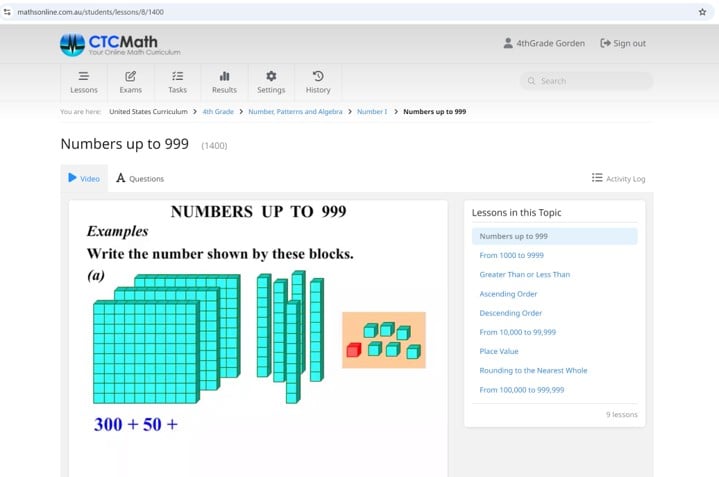Open the Tasks checklist icon
This screenshot has height=477, width=719.
[178, 76]
